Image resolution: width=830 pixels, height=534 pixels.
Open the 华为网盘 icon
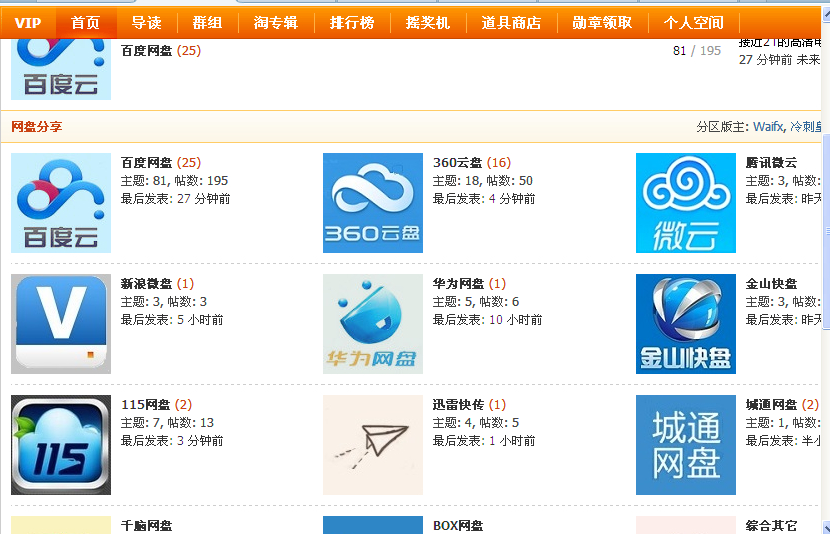pyautogui.click(x=373, y=324)
